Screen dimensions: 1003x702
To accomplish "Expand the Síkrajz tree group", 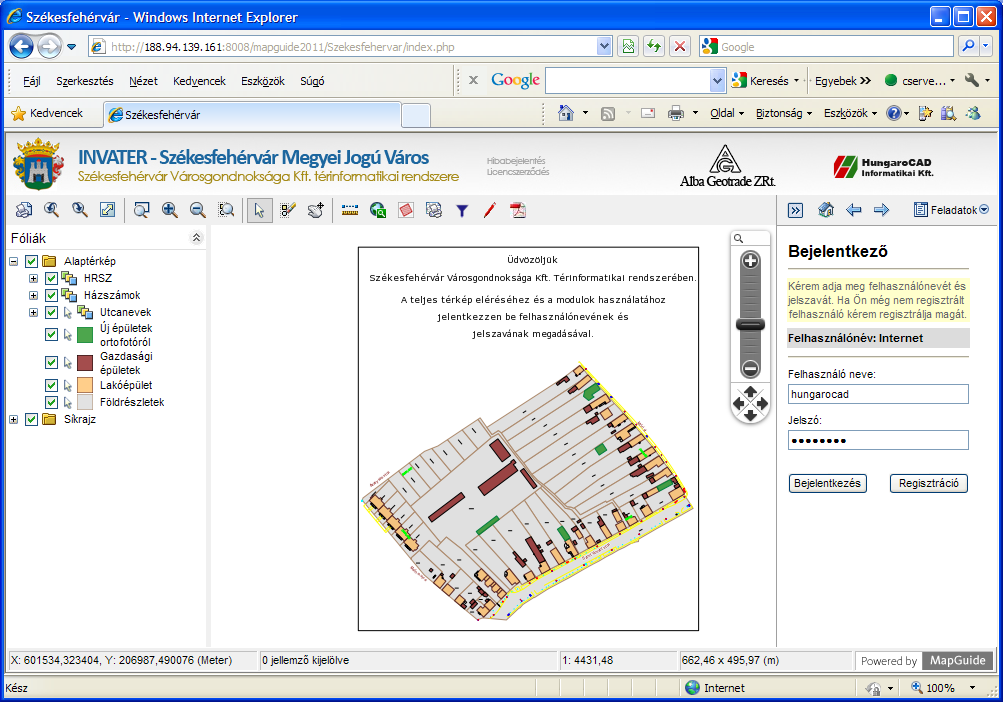I will [13, 419].
